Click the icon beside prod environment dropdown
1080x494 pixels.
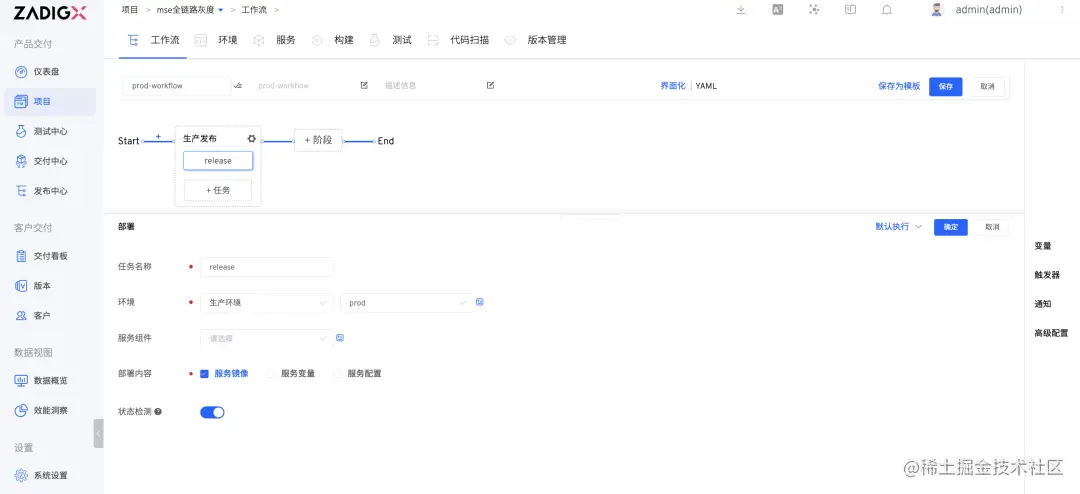(x=480, y=302)
